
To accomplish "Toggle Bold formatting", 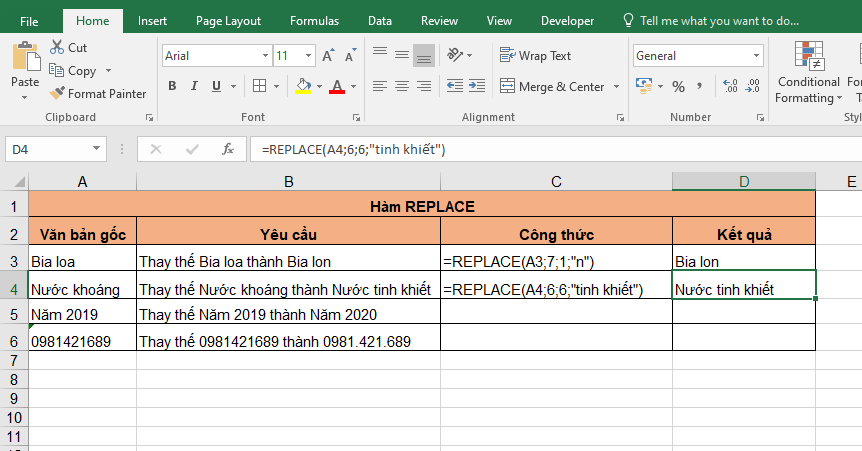I will 172,87.
